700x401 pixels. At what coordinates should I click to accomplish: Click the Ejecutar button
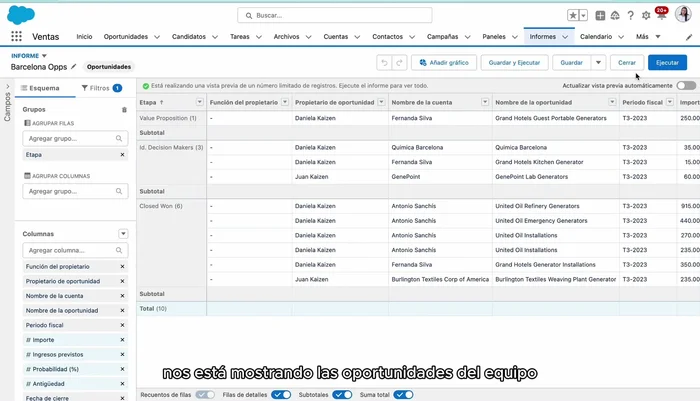[x=666, y=62]
